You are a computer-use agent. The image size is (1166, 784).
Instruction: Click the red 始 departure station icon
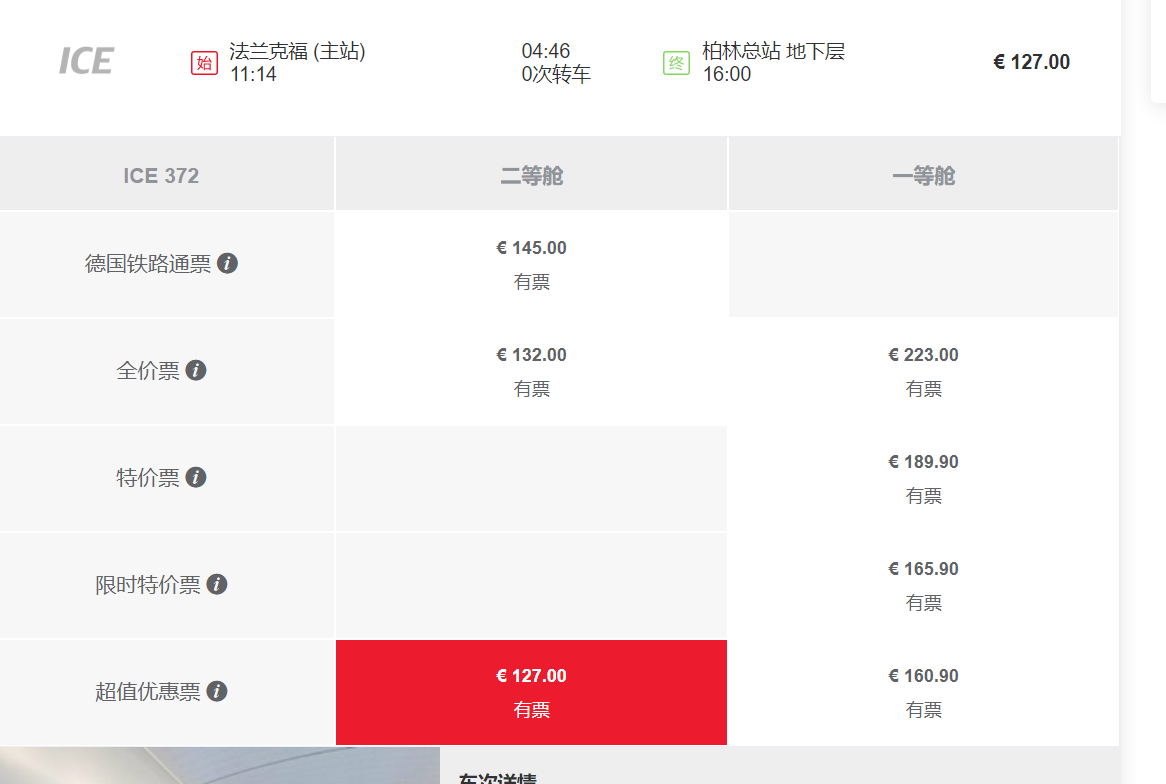tap(204, 63)
